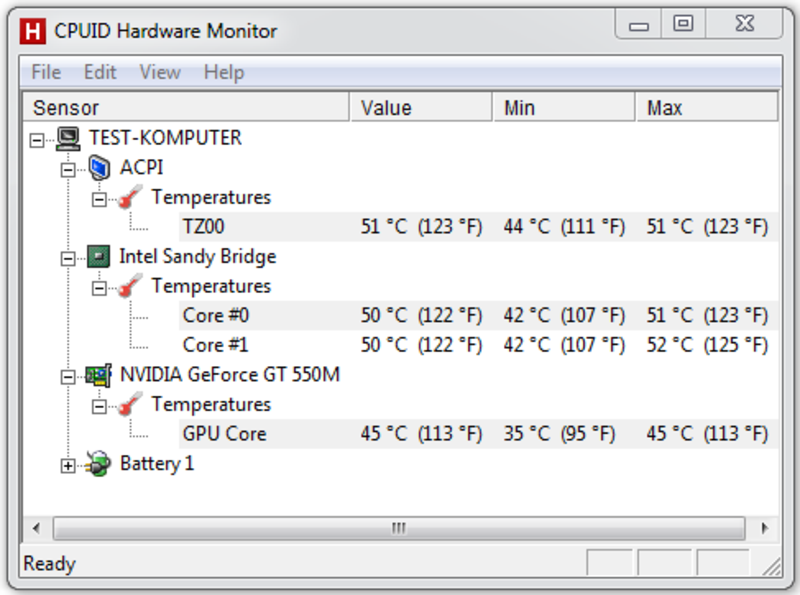Minimize the Hardware Monitor window
The image size is (800, 595).
point(638,24)
